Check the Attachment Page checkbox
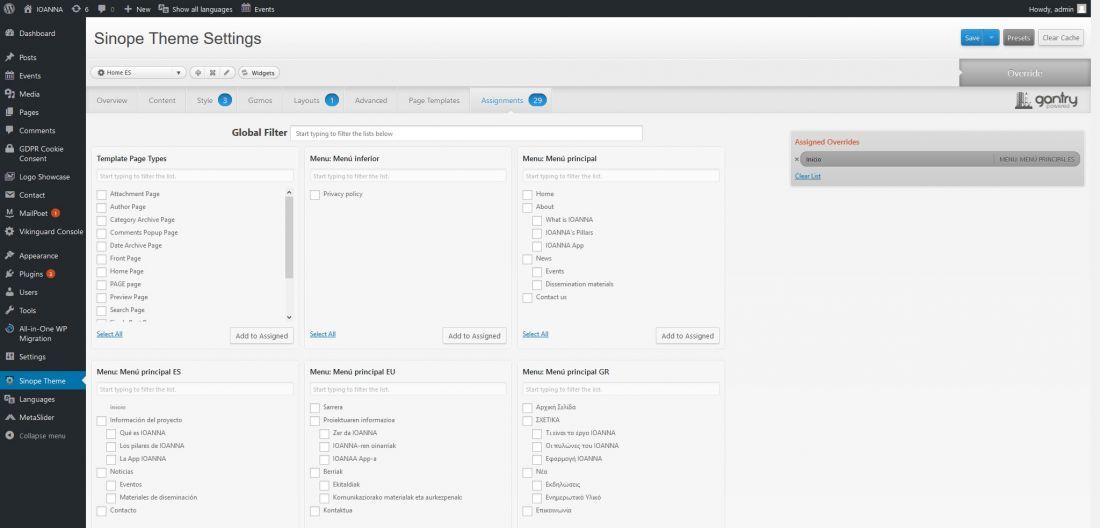The width and height of the screenshot is (1100, 528). 102,194
